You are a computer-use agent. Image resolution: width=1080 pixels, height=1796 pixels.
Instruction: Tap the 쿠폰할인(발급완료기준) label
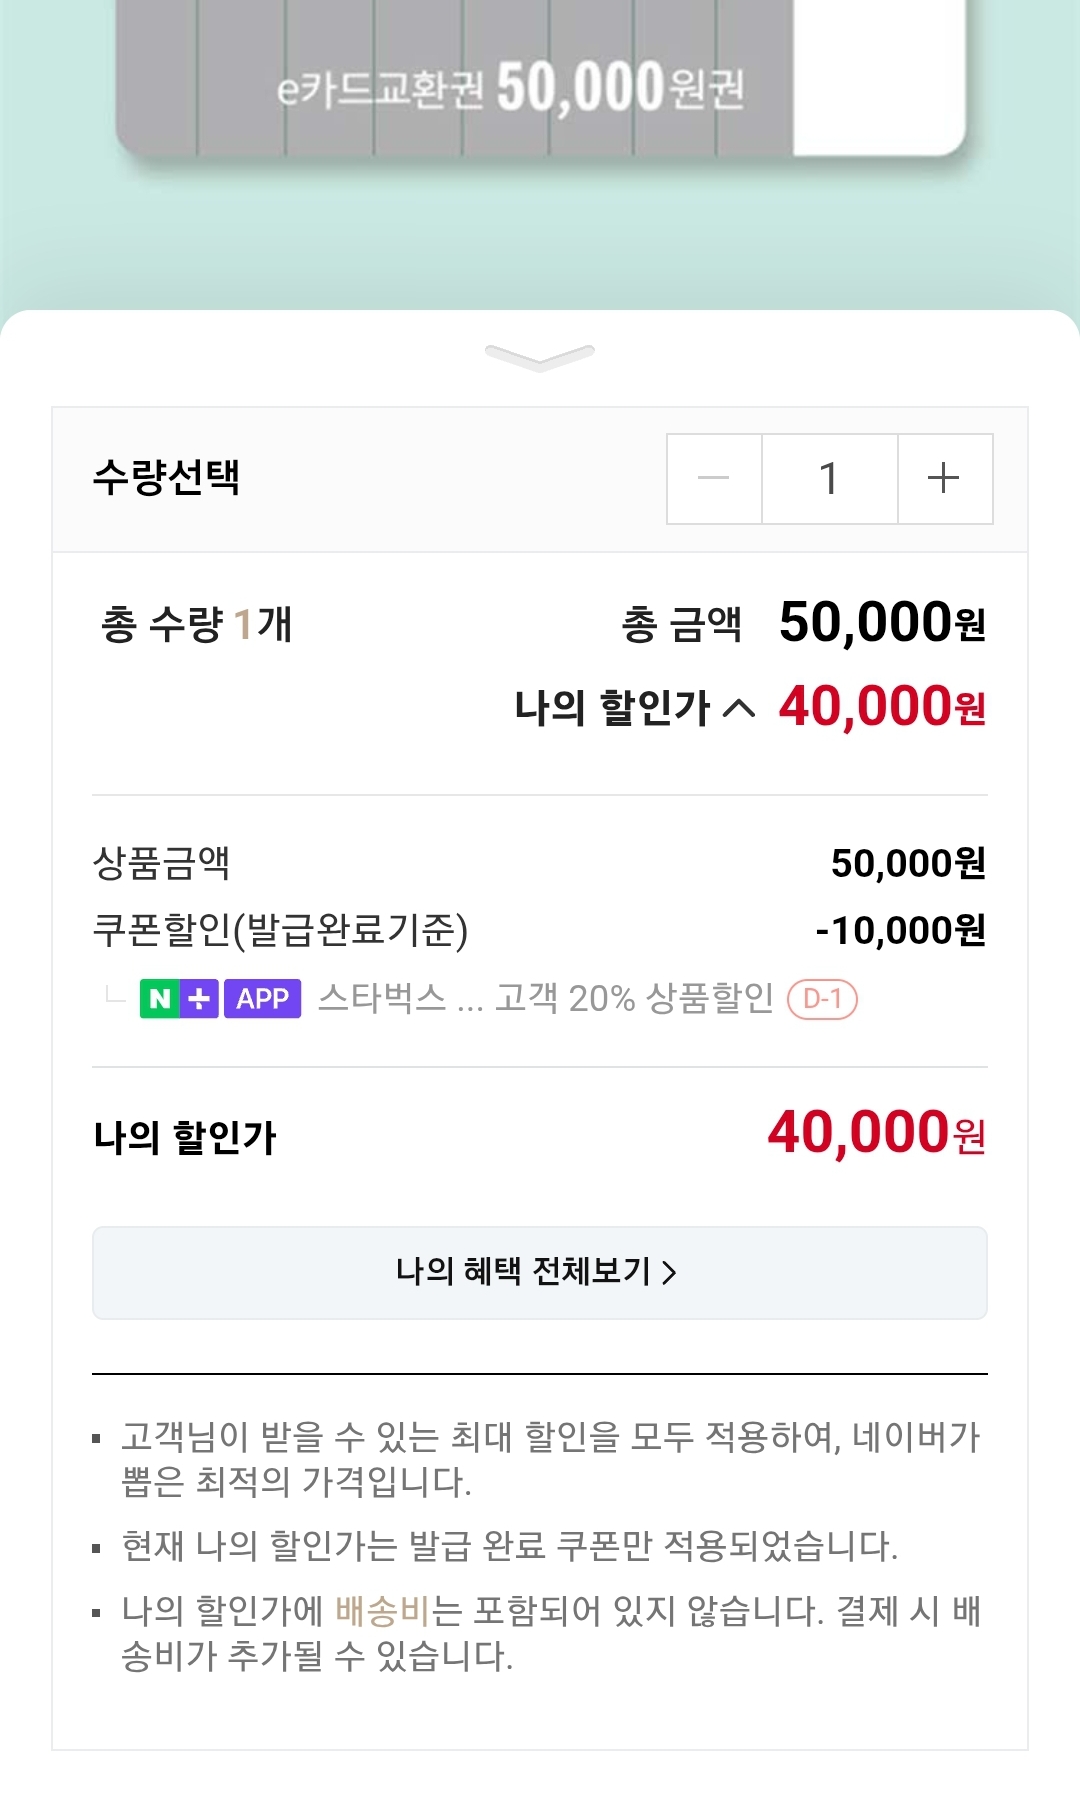(x=280, y=929)
